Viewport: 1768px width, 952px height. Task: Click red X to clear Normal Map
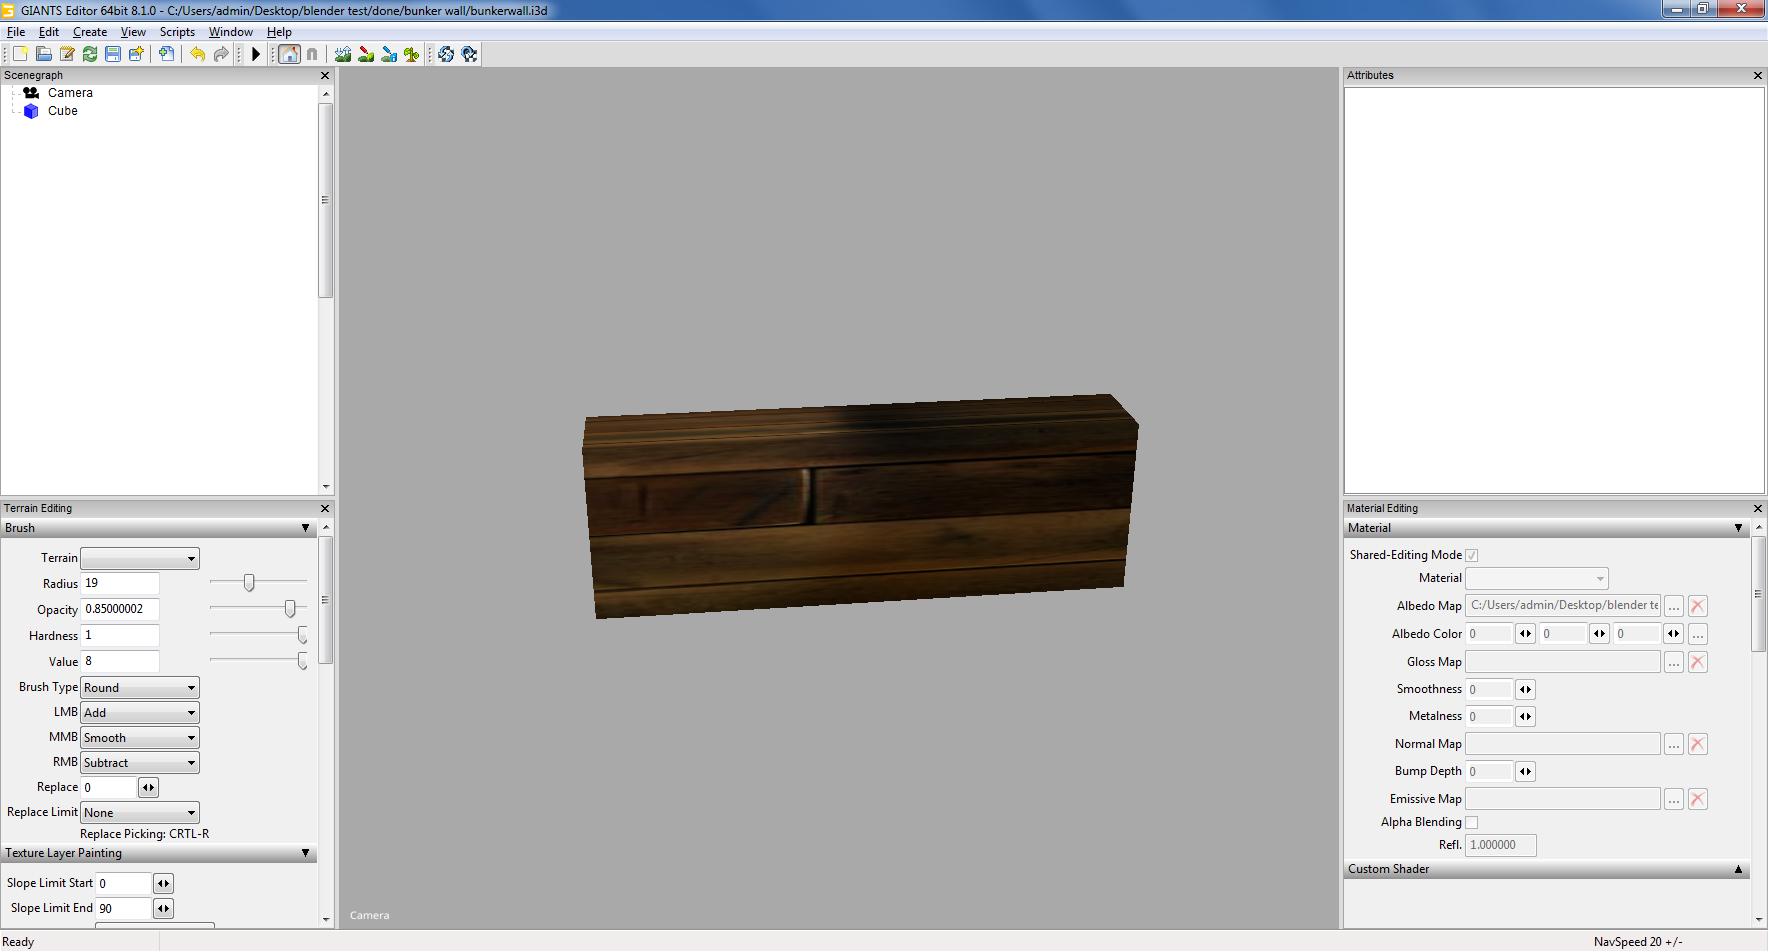click(x=1697, y=744)
